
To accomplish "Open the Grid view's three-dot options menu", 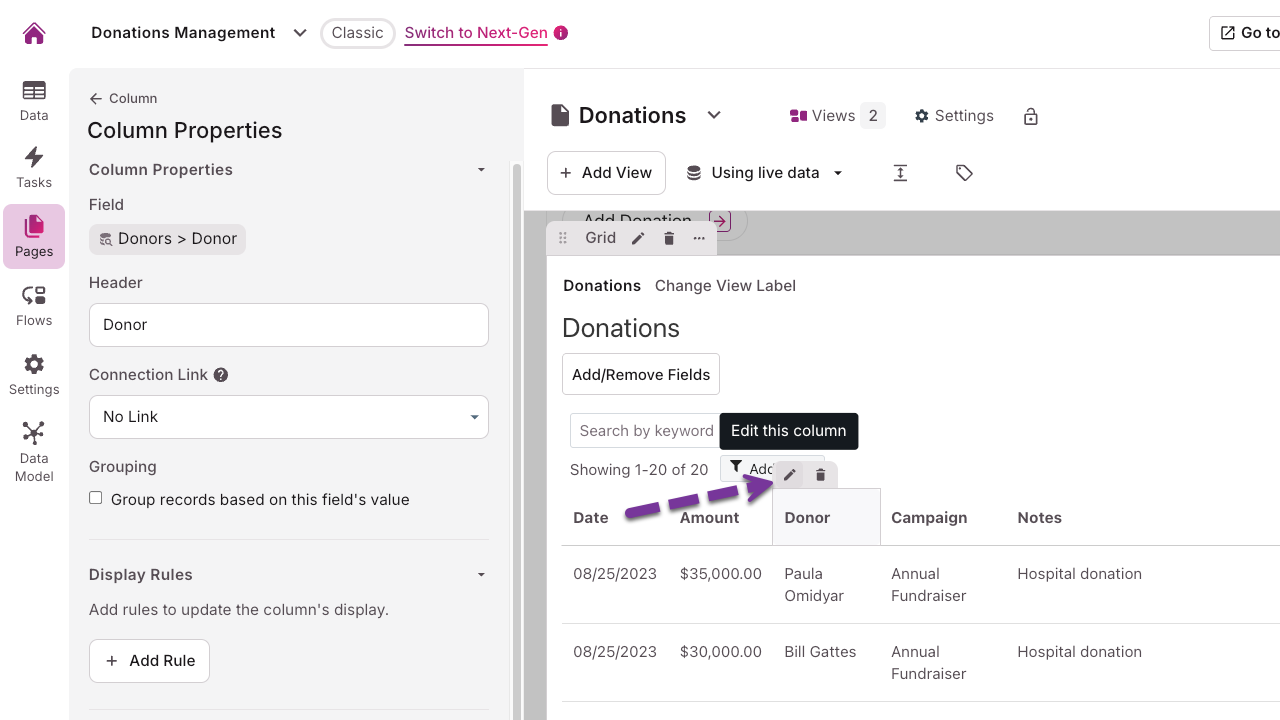I will [x=699, y=238].
